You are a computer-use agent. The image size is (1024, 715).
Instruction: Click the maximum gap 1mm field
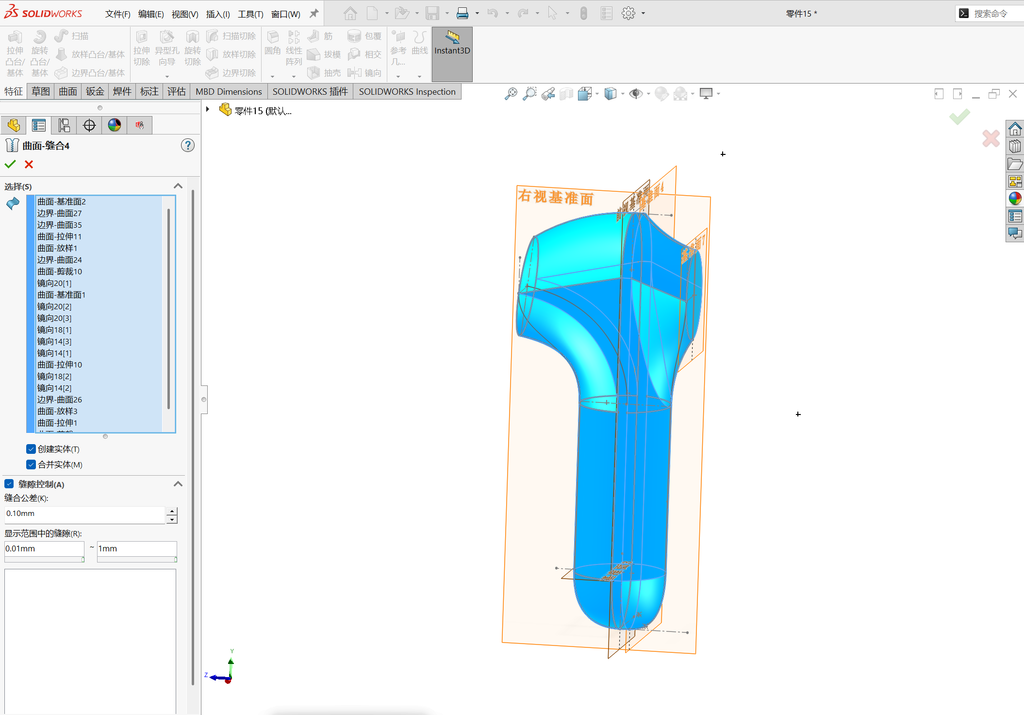[x=137, y=549]
